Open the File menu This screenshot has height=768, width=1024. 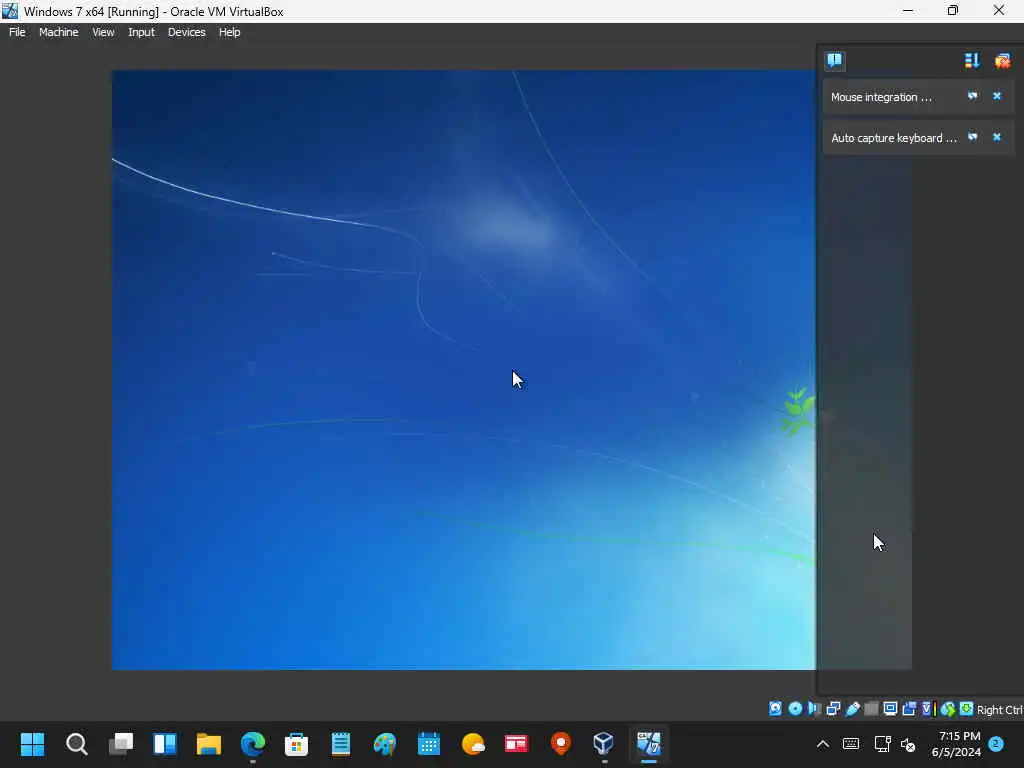coord(17,32)
